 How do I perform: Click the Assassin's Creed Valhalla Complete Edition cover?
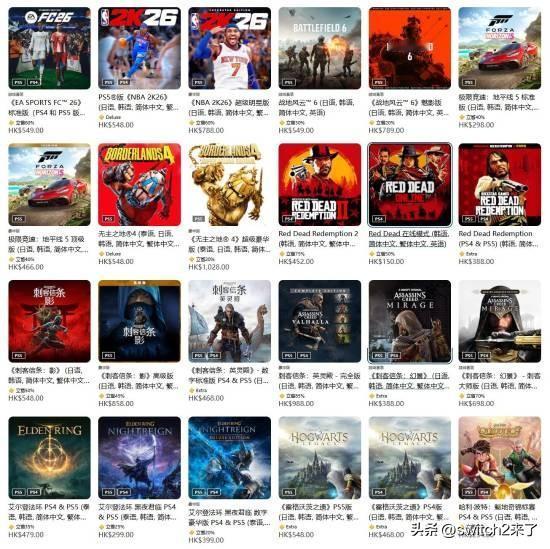(x=320, y=321)
